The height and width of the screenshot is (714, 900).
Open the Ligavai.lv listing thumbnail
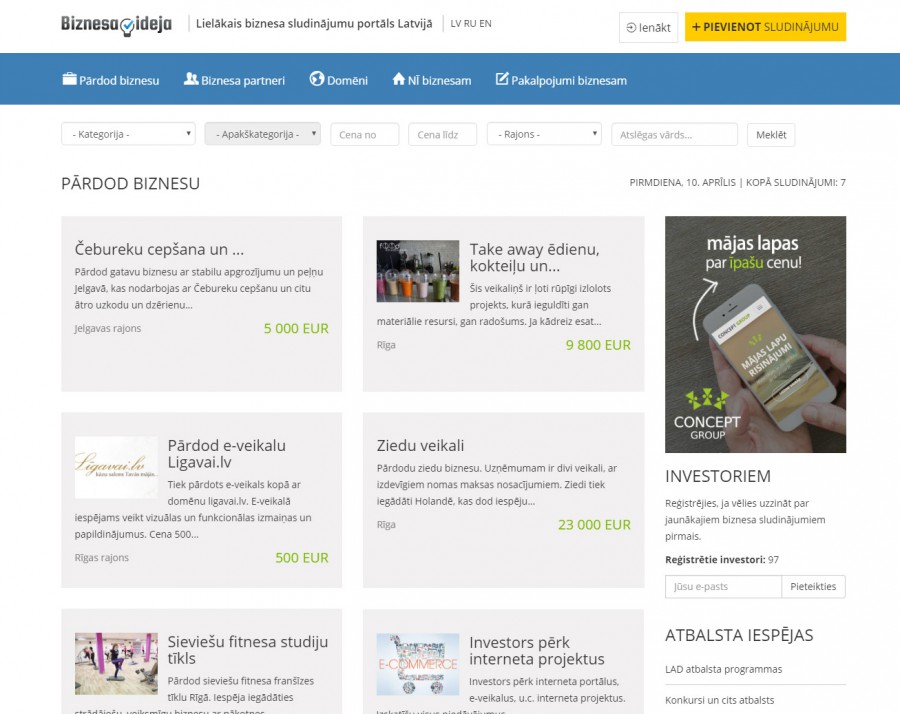point(116,467)
